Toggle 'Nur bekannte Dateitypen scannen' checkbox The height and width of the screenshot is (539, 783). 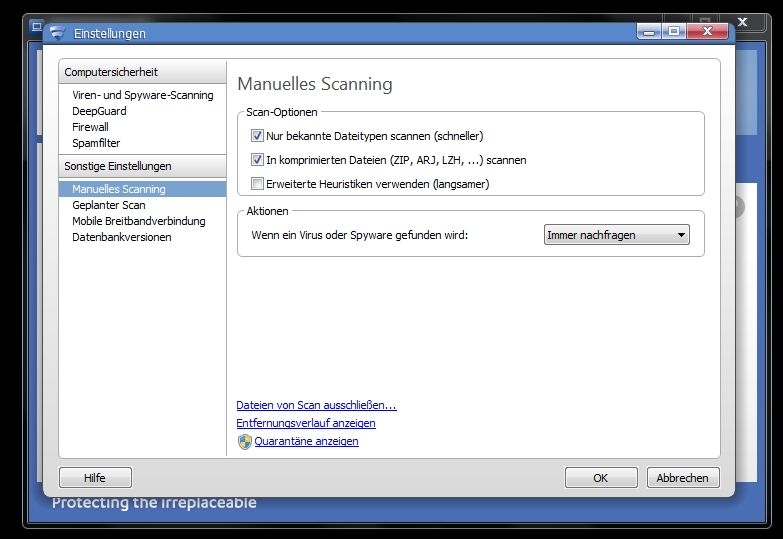pos(257,135)
